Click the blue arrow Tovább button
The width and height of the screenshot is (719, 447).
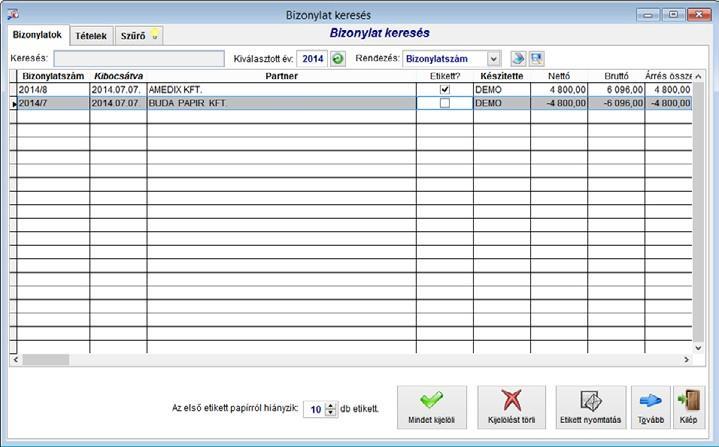[650, 407]
